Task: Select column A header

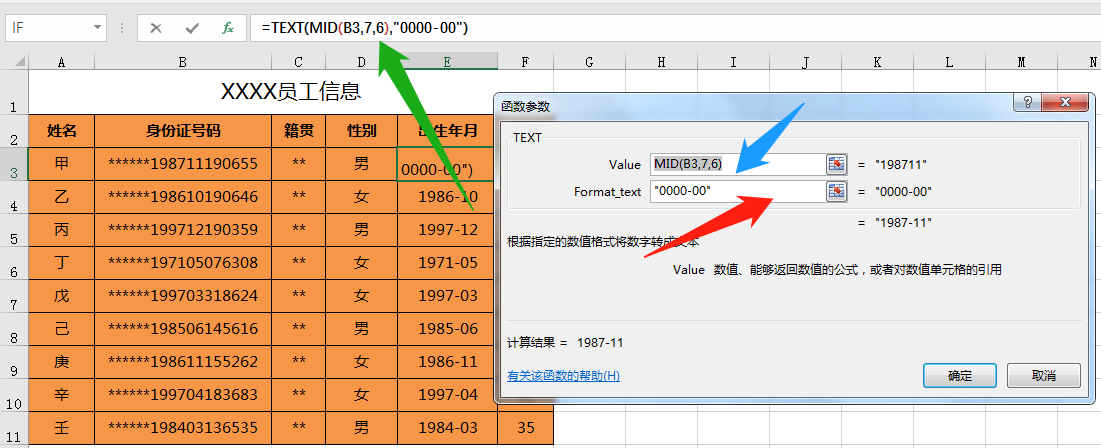Action: tap(61, 62)
